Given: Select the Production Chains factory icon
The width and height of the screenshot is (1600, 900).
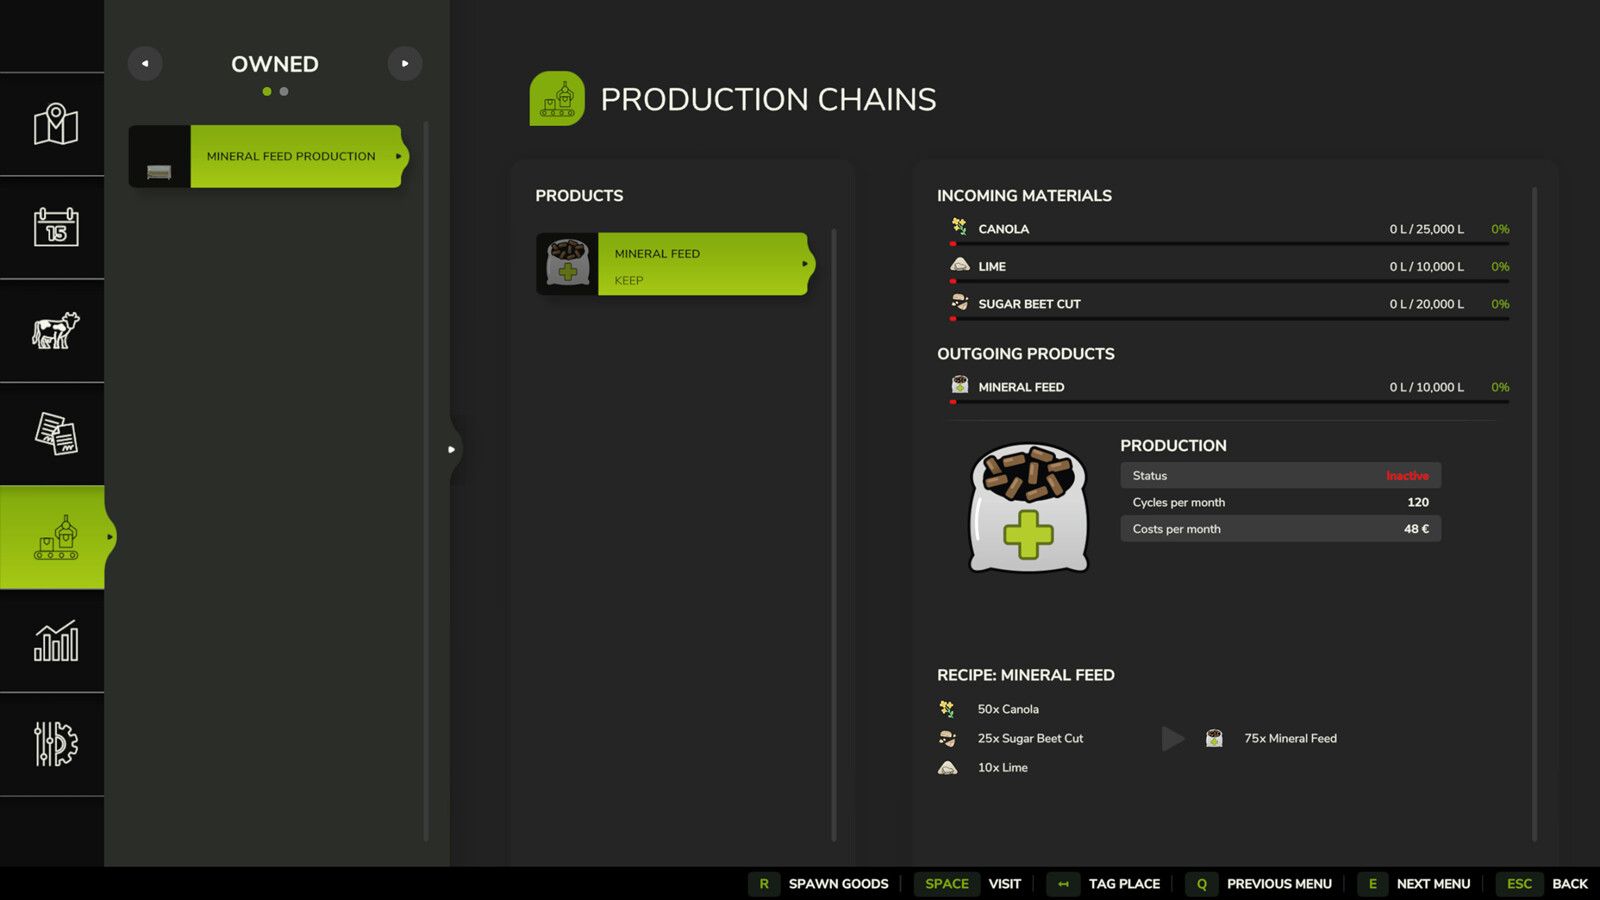Looking at the screenshot, I should pos(57,537).
